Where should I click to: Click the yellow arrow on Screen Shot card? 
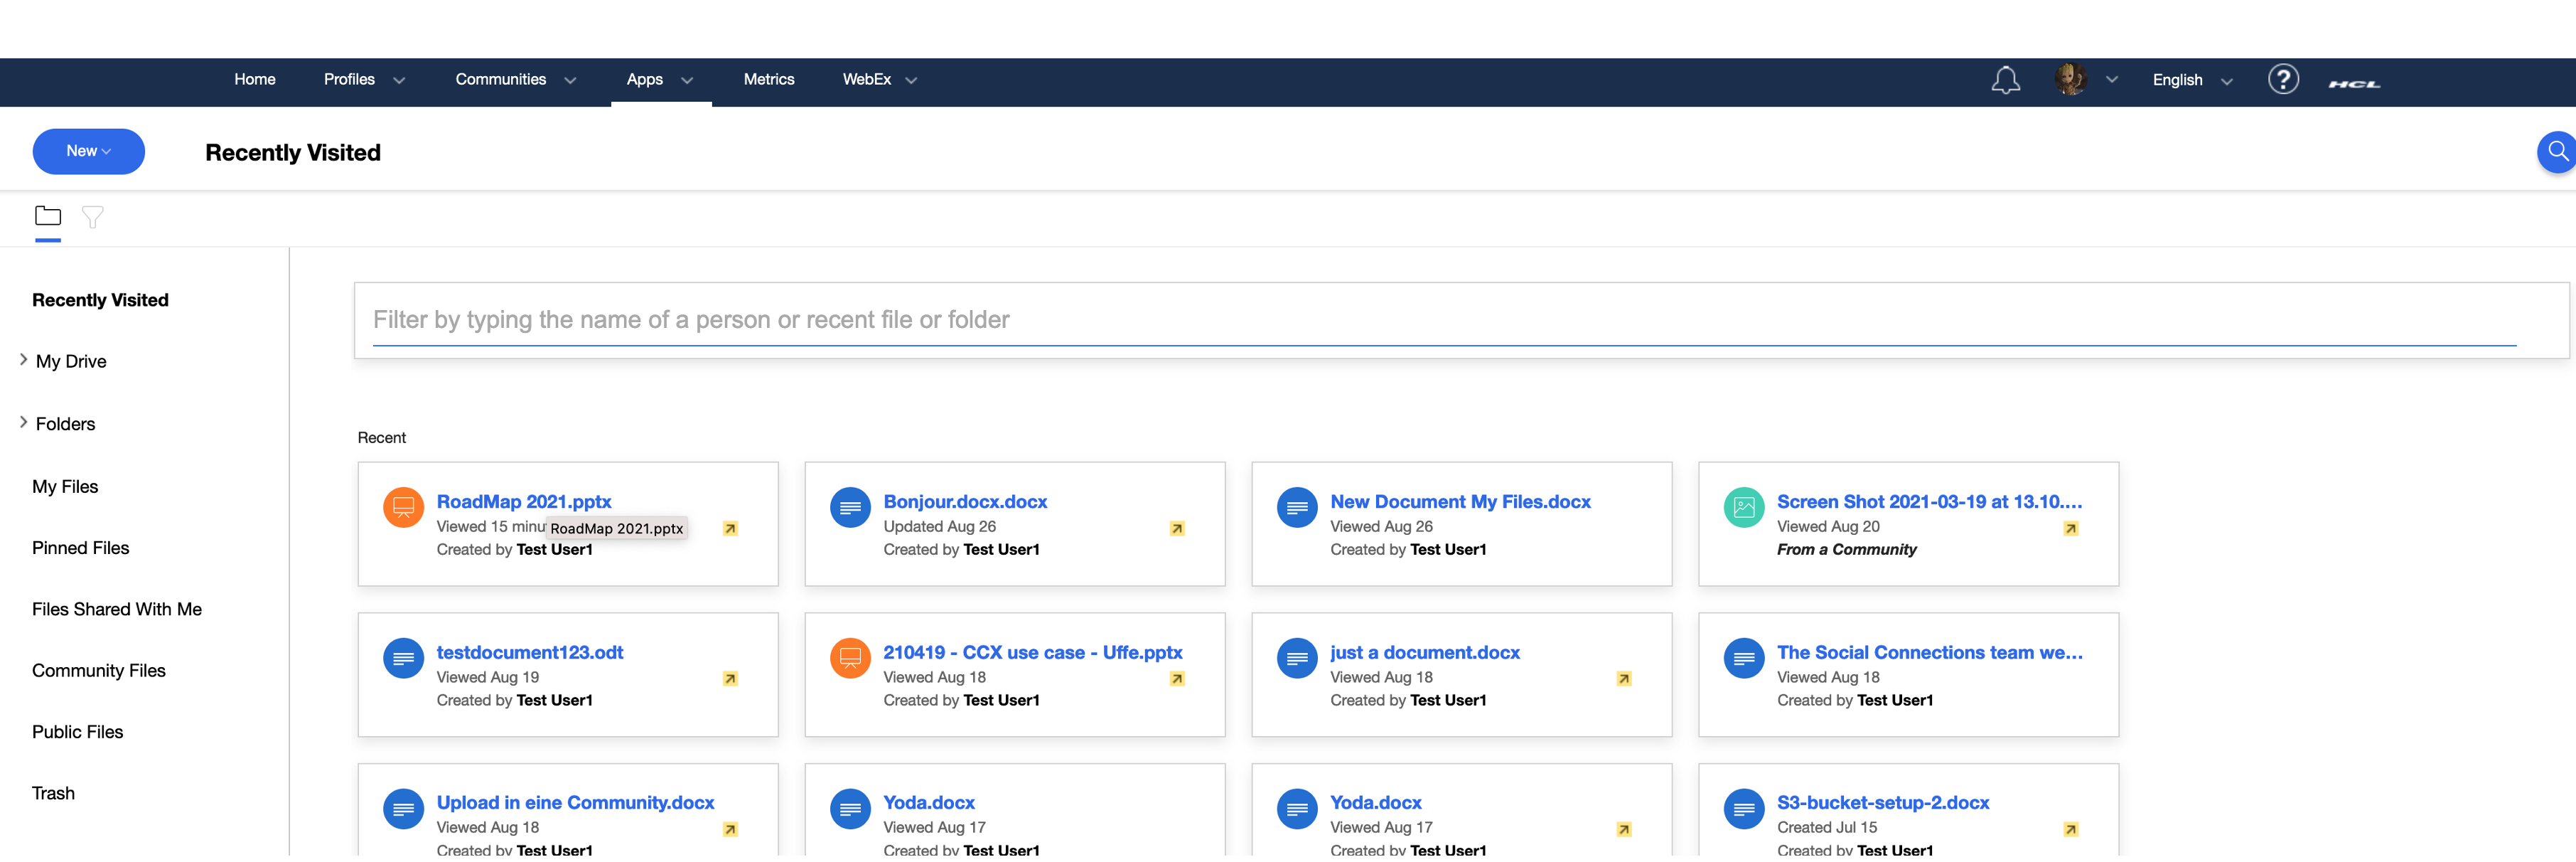2071,529
